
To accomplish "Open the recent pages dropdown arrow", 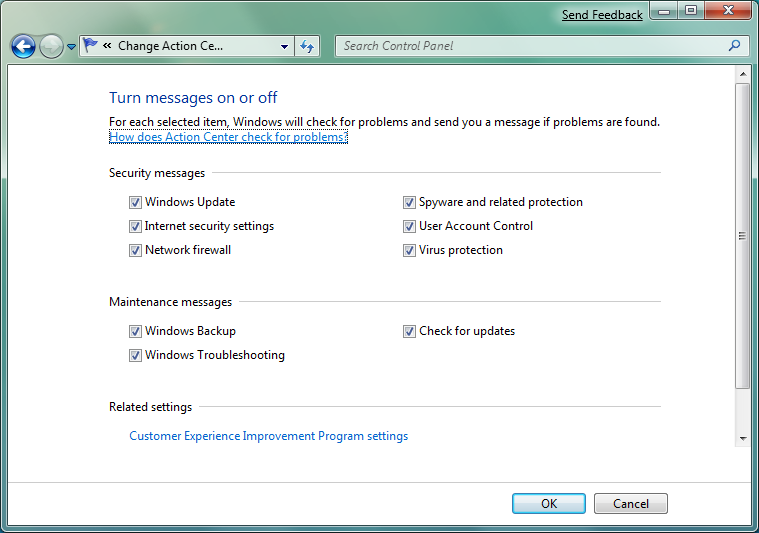I will [71, 47].
